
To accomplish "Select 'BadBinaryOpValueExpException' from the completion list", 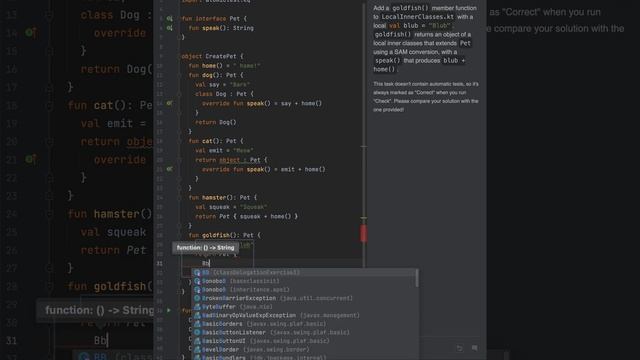I will [304, 315].
